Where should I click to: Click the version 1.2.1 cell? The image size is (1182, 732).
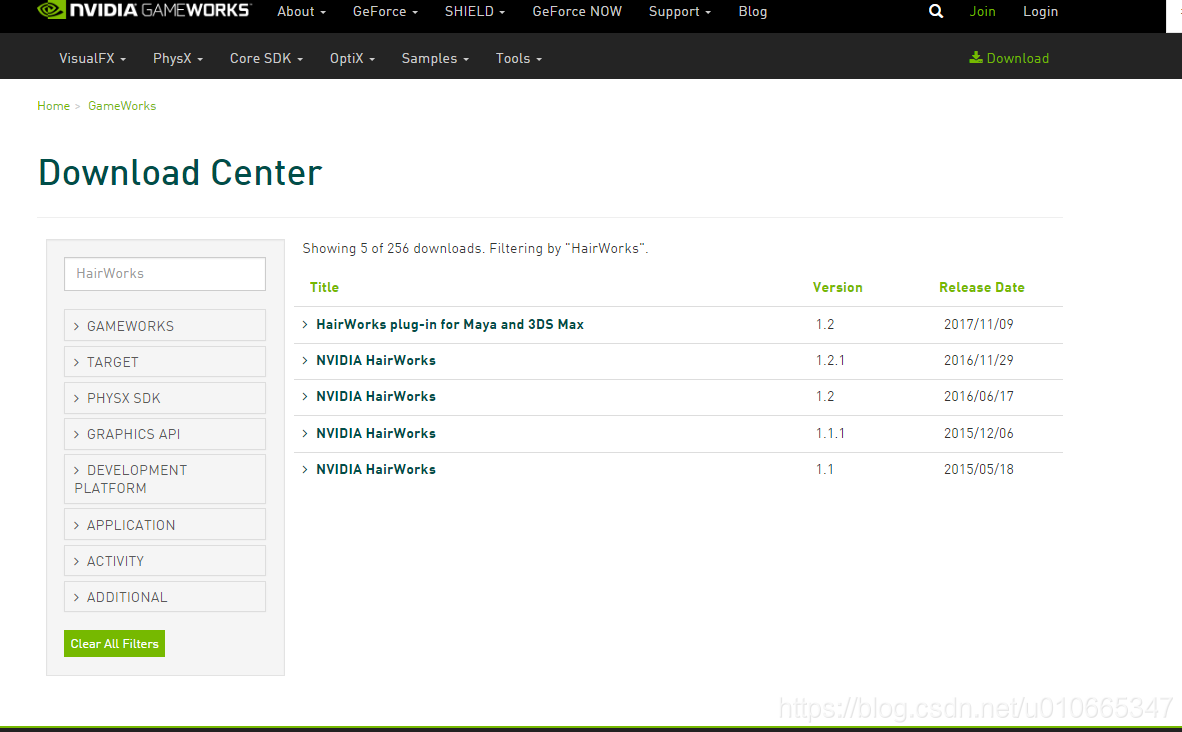[x=830, y=360]
